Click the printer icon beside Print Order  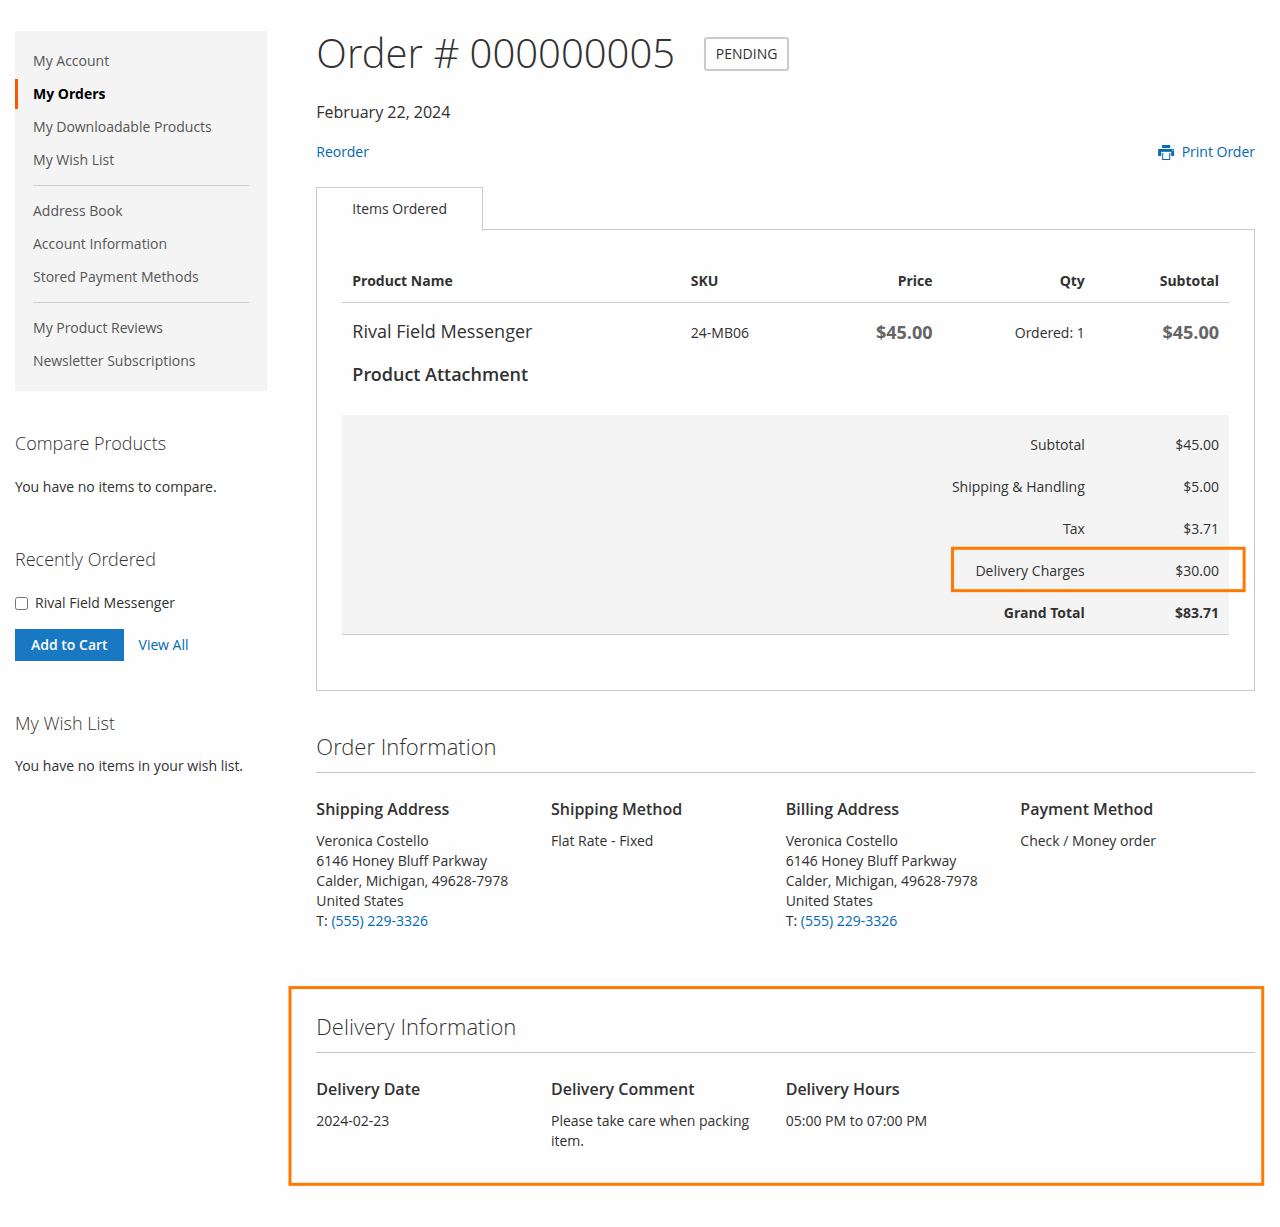click(x=1166, y=152)
